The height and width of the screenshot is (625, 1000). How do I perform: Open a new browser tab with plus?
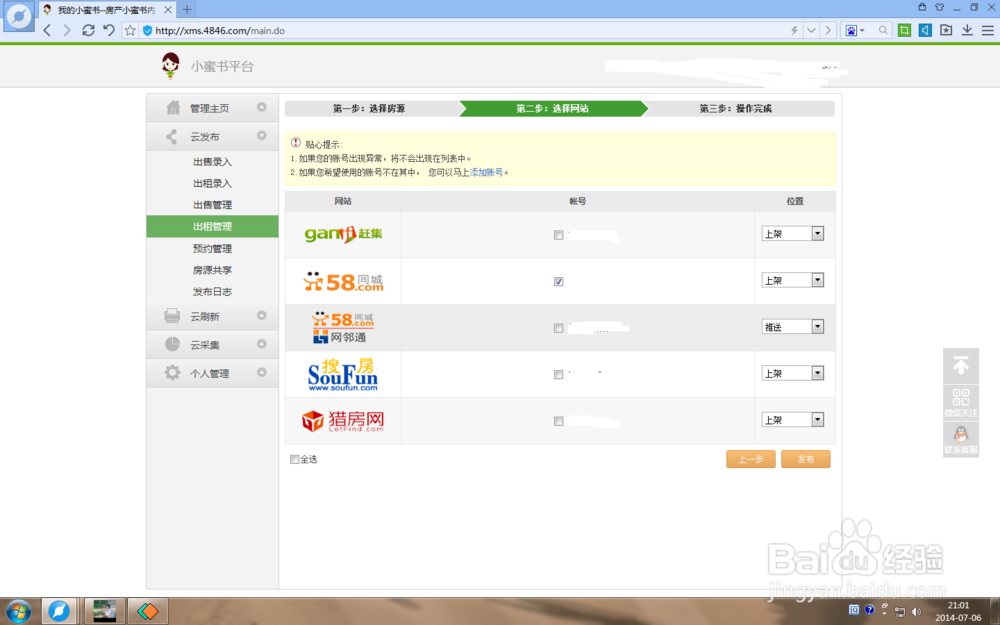(187, 10)
